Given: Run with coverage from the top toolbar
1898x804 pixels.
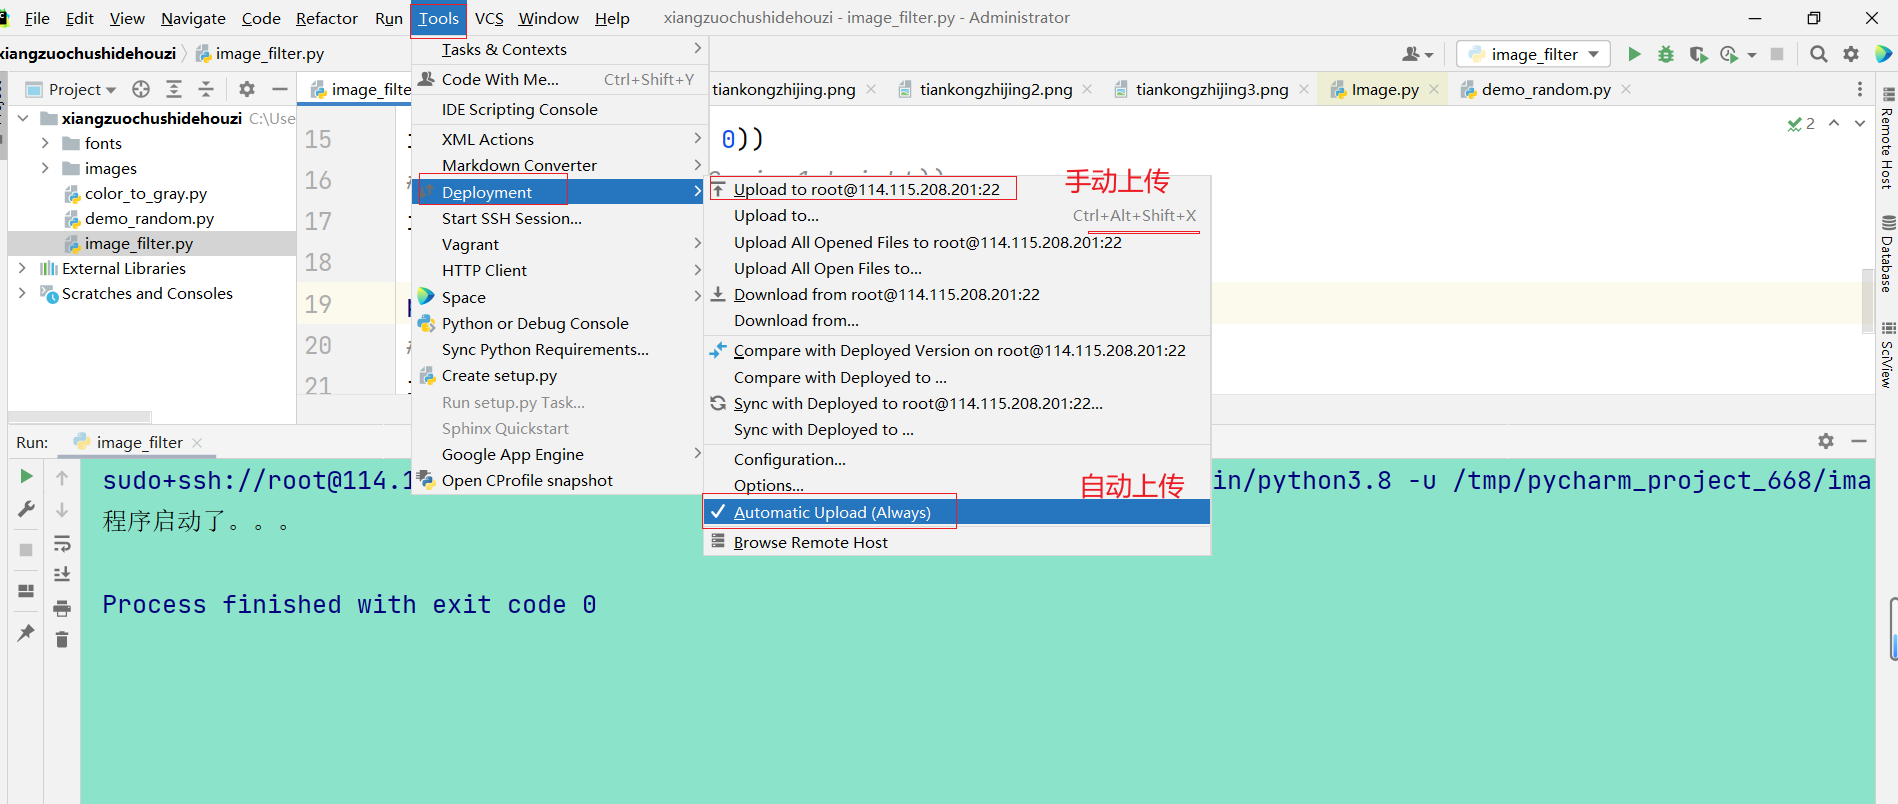Looking at the screenshot, I should (1698, 54).
